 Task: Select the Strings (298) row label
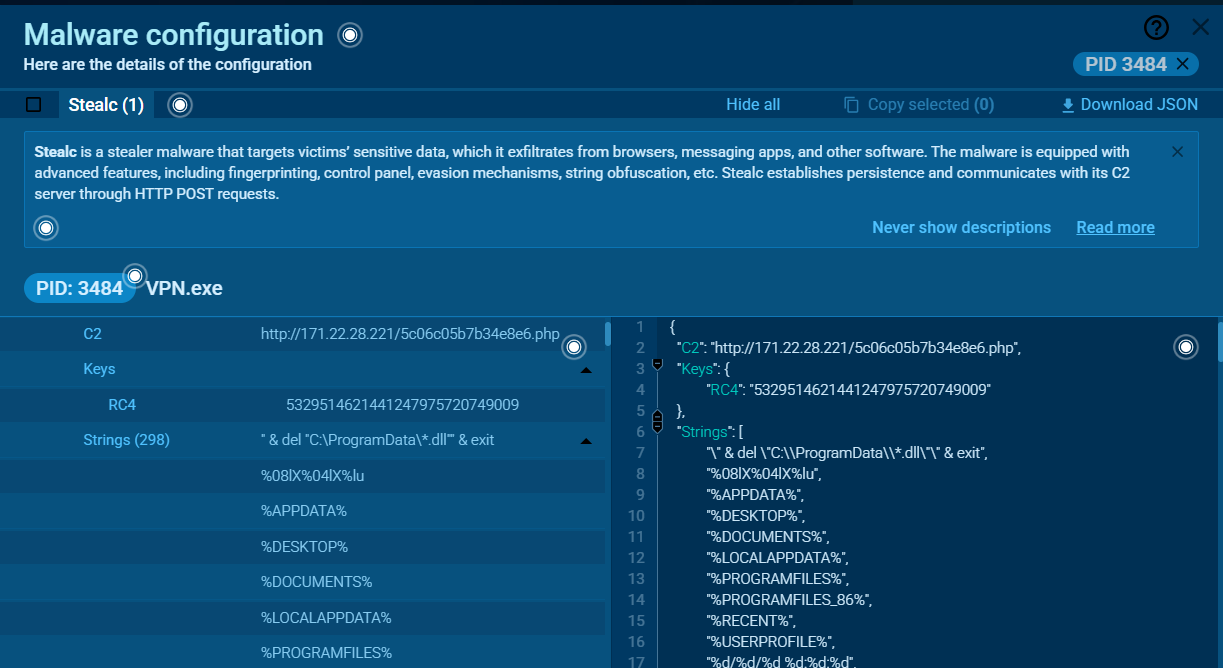point(126,440)
